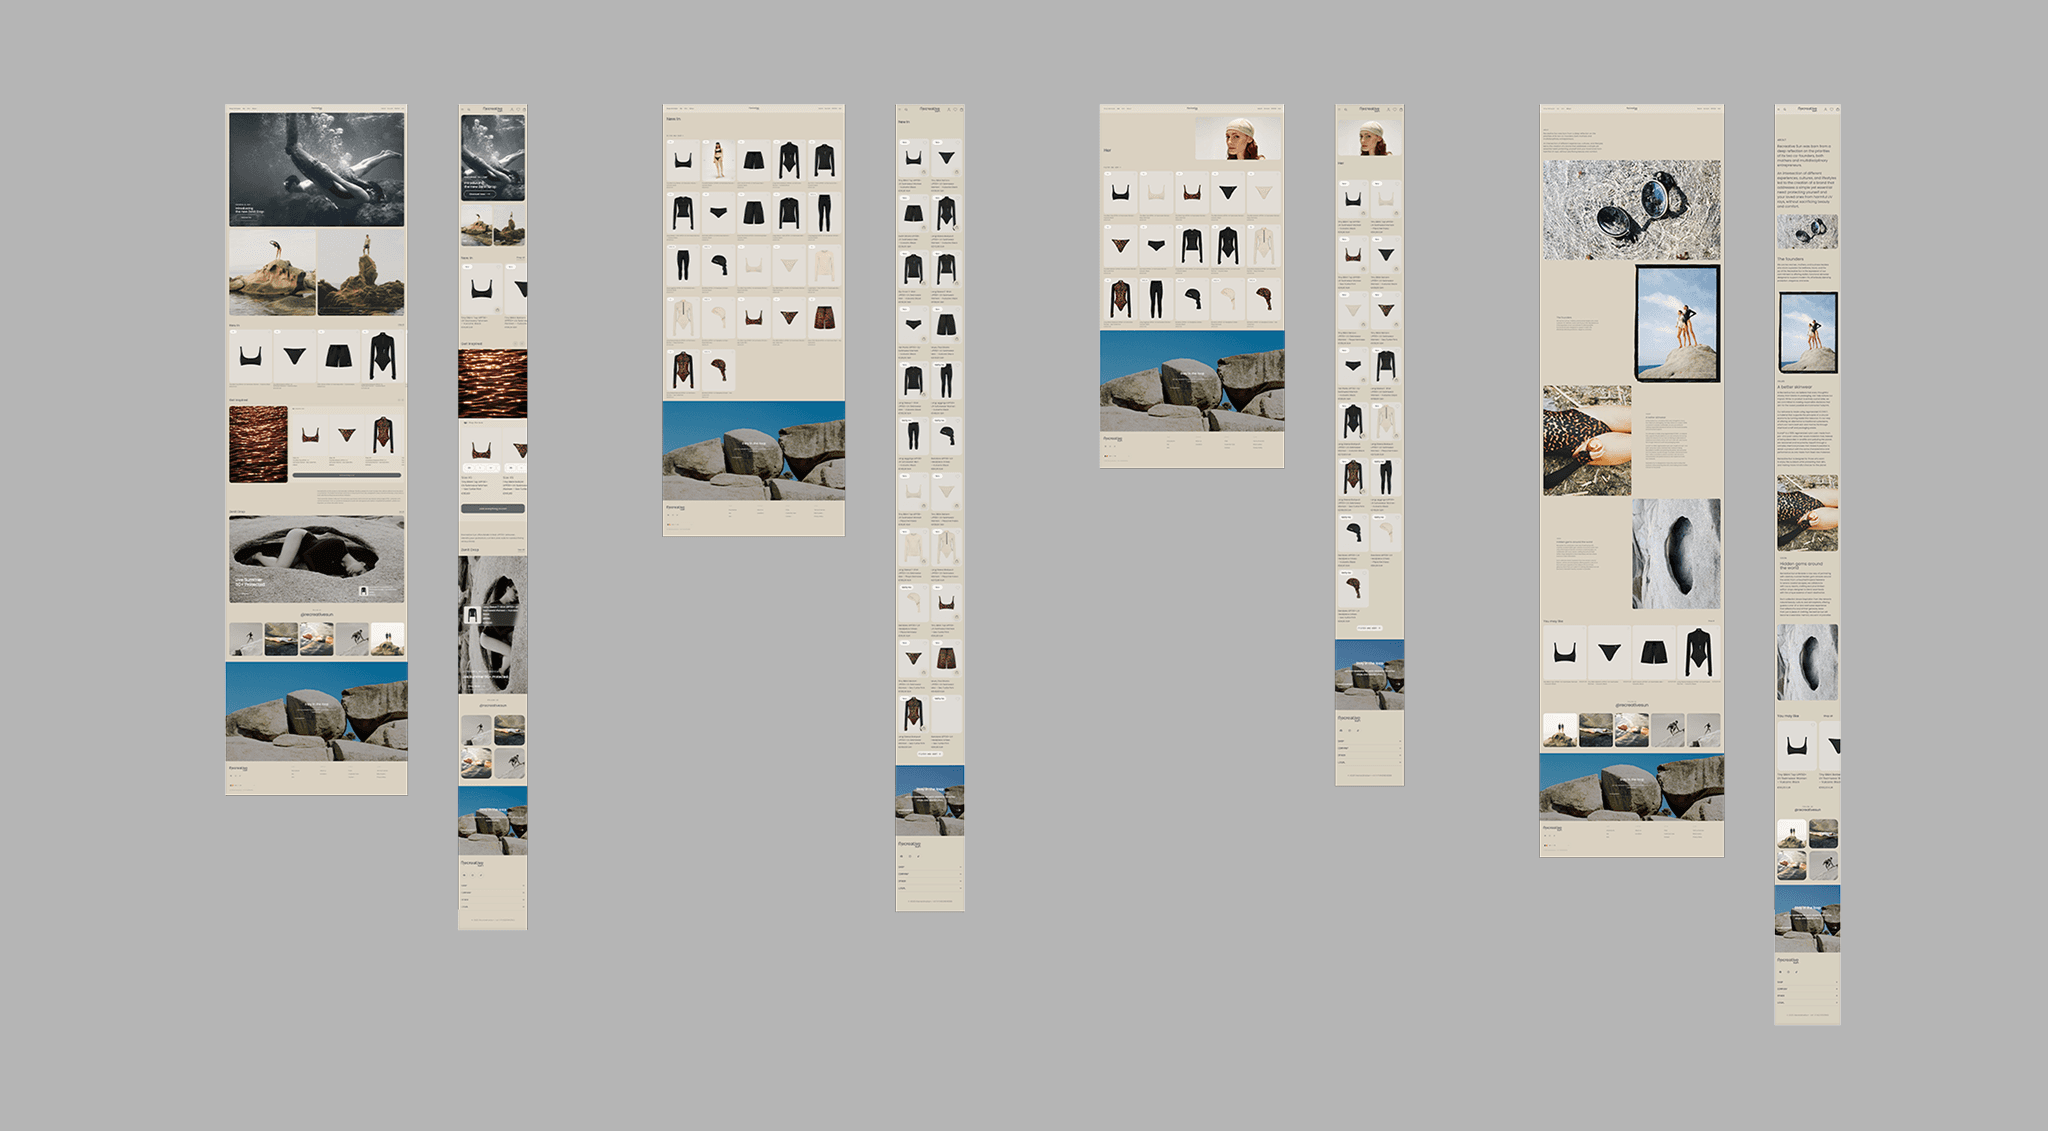Click View all link beside New In on desktop homepage
This screenshot has width=2048, height=1131.
pyautogui.click(x=401, y=325)
